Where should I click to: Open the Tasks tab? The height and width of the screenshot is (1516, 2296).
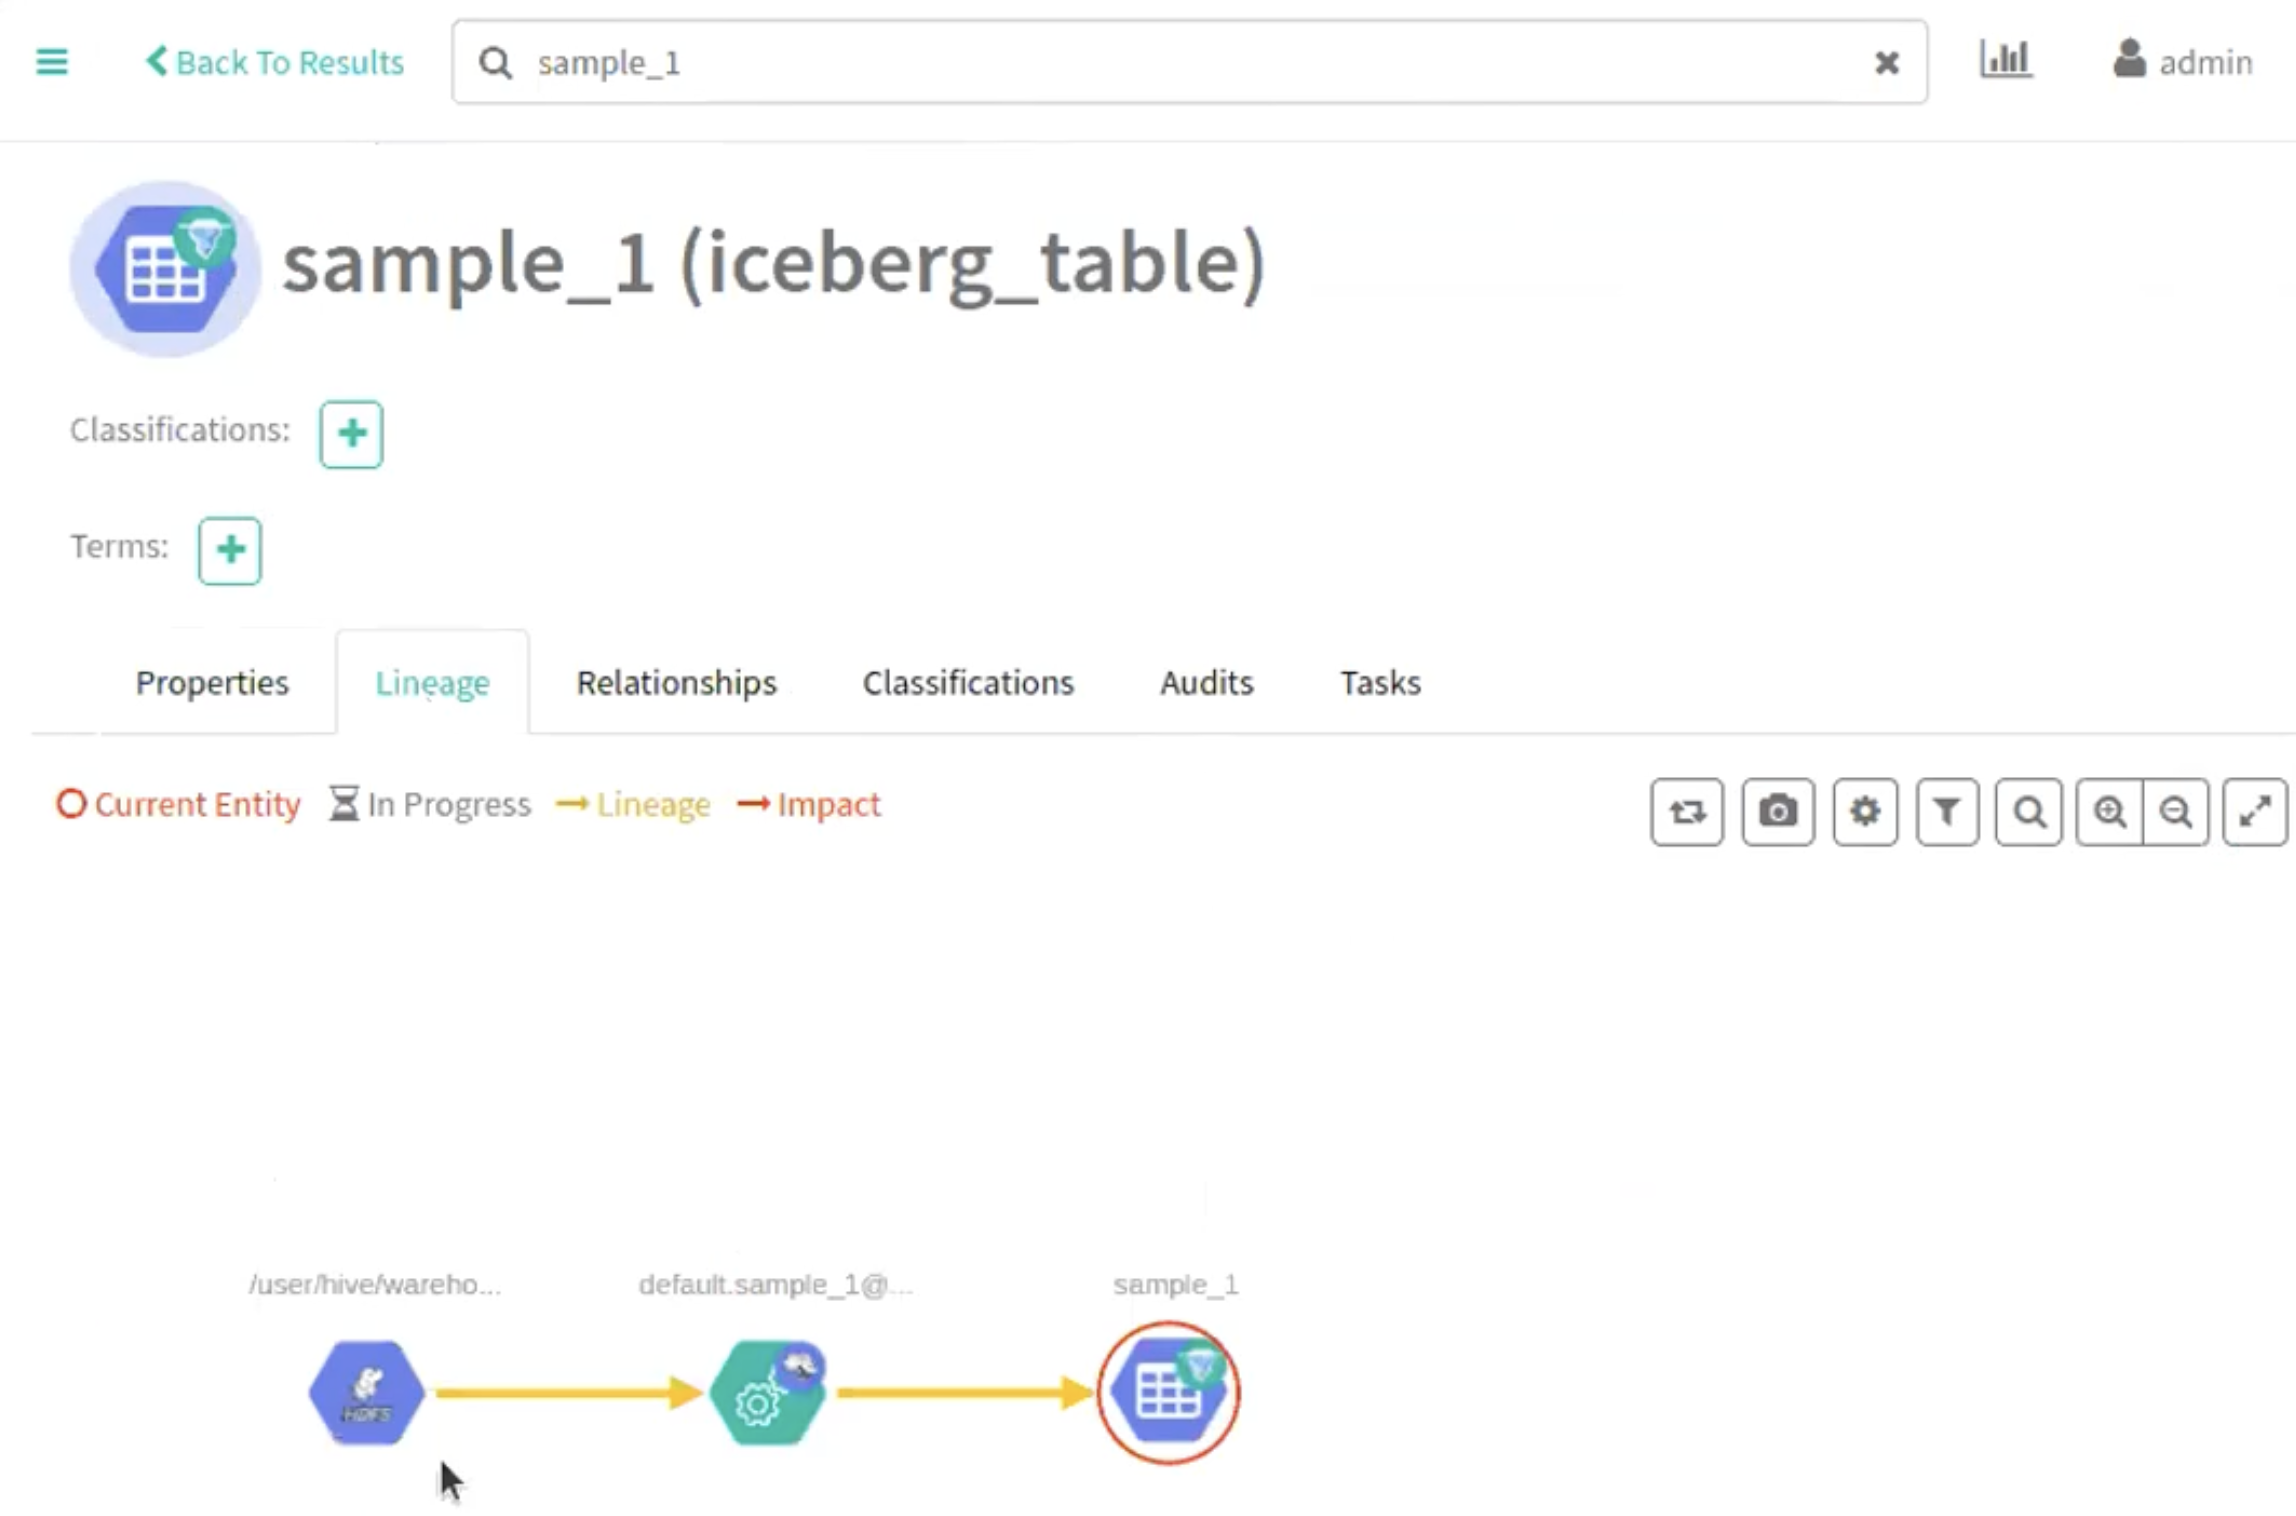tap(1380, 683)
